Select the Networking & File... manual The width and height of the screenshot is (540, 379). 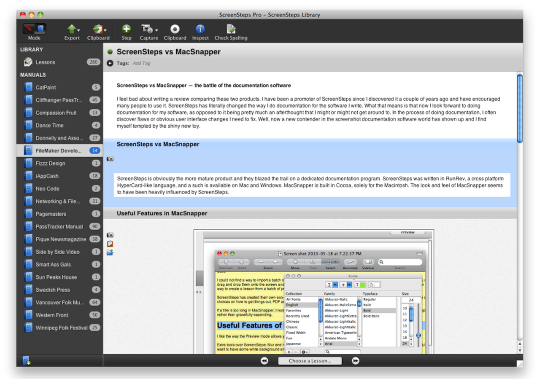click(59, 201)
